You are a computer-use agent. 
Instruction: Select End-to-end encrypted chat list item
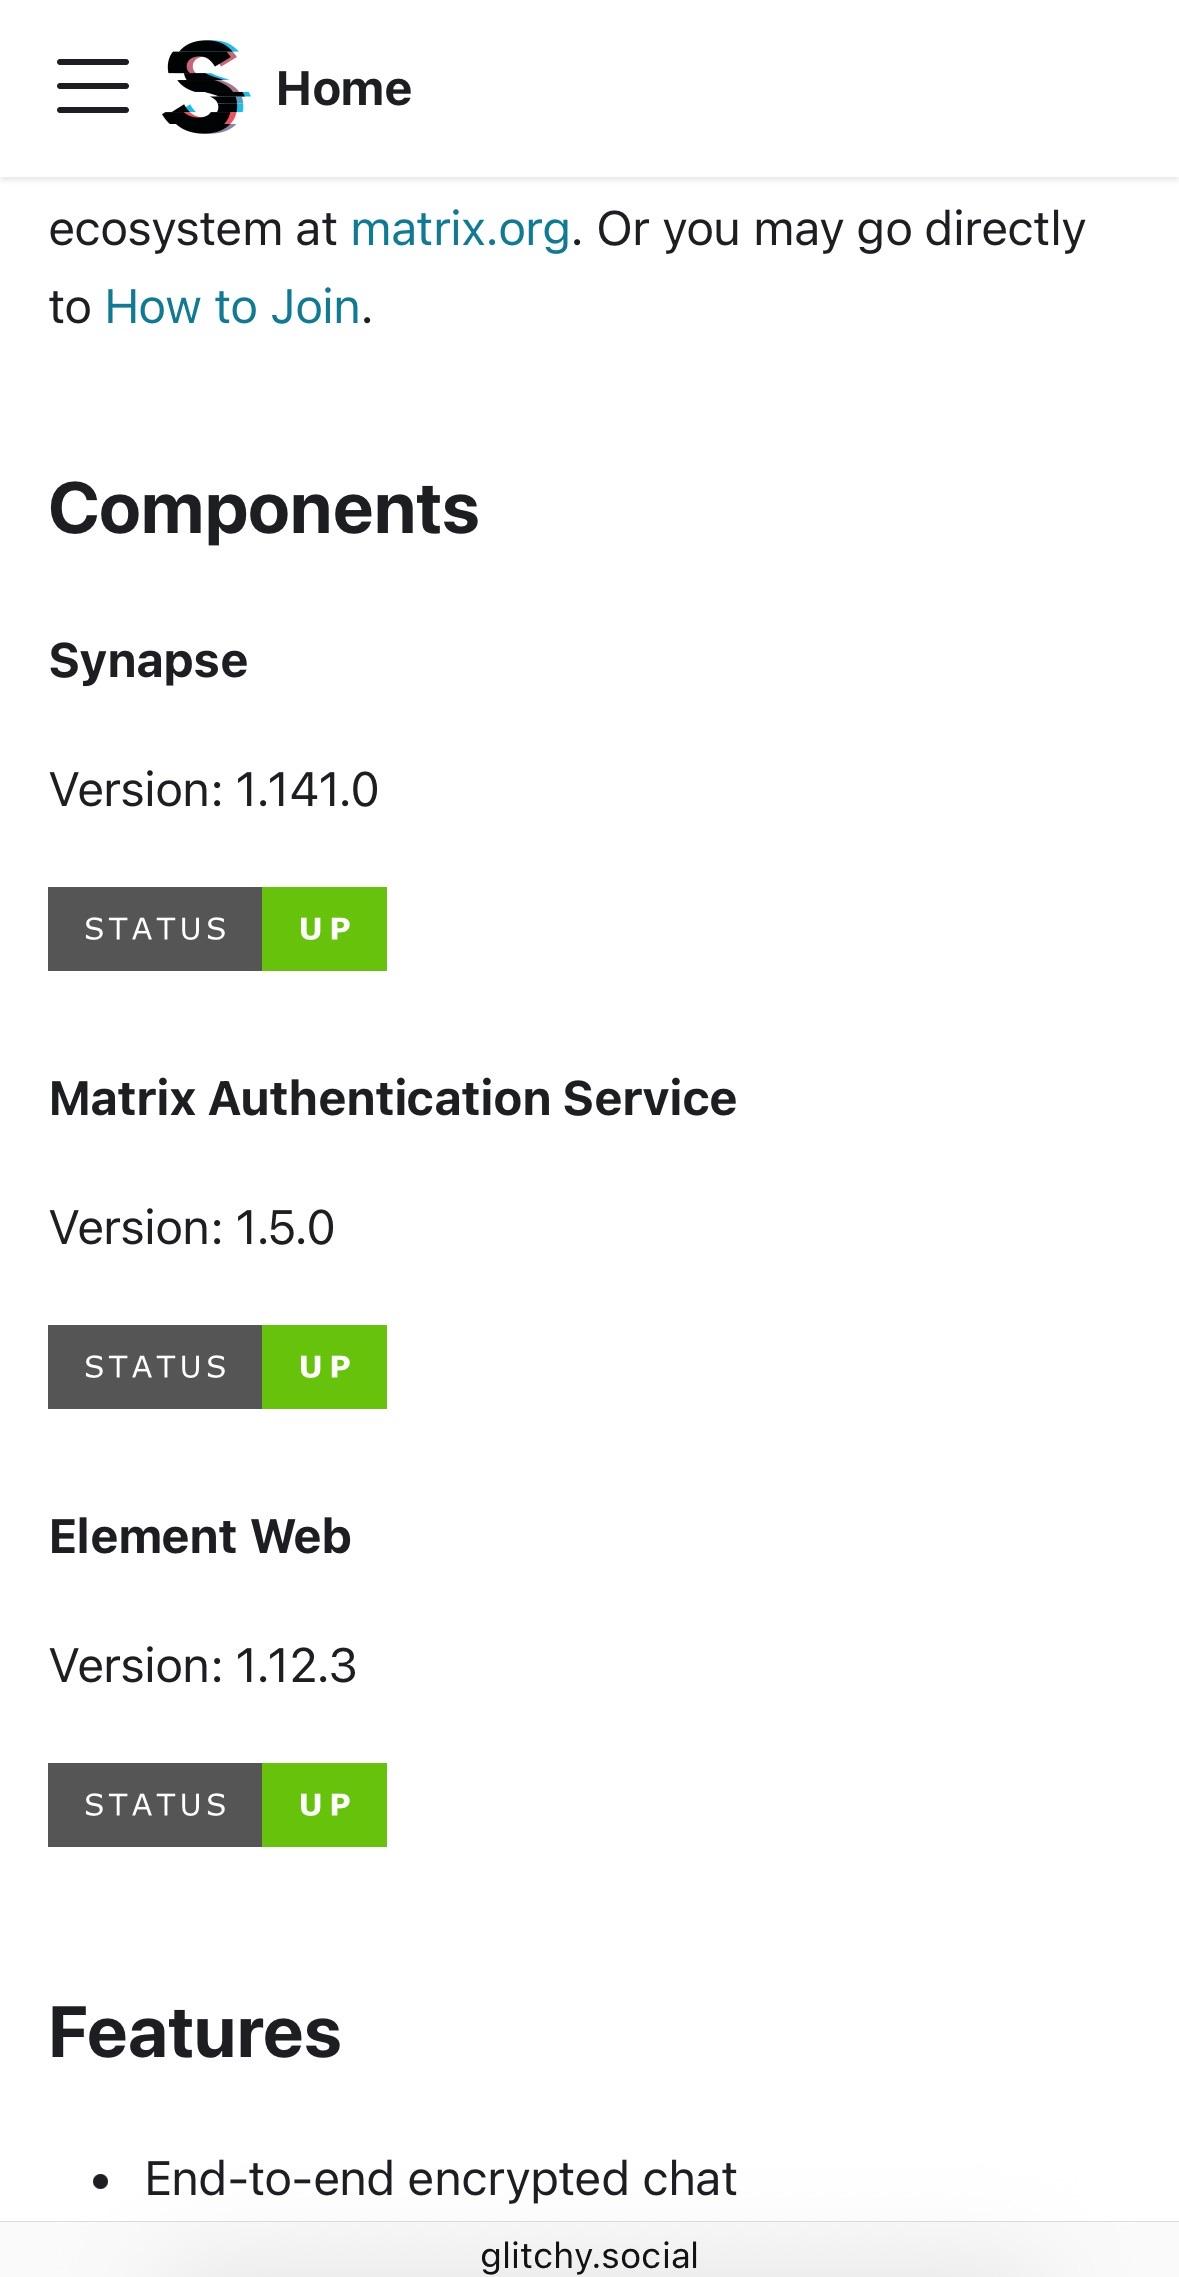(x=440, y=2179)
